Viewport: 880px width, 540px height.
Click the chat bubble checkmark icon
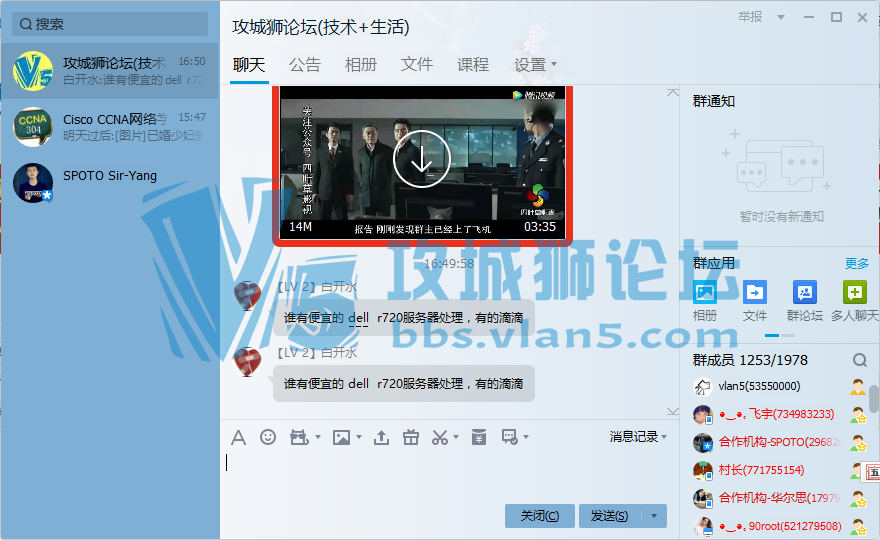pos(510,437)
